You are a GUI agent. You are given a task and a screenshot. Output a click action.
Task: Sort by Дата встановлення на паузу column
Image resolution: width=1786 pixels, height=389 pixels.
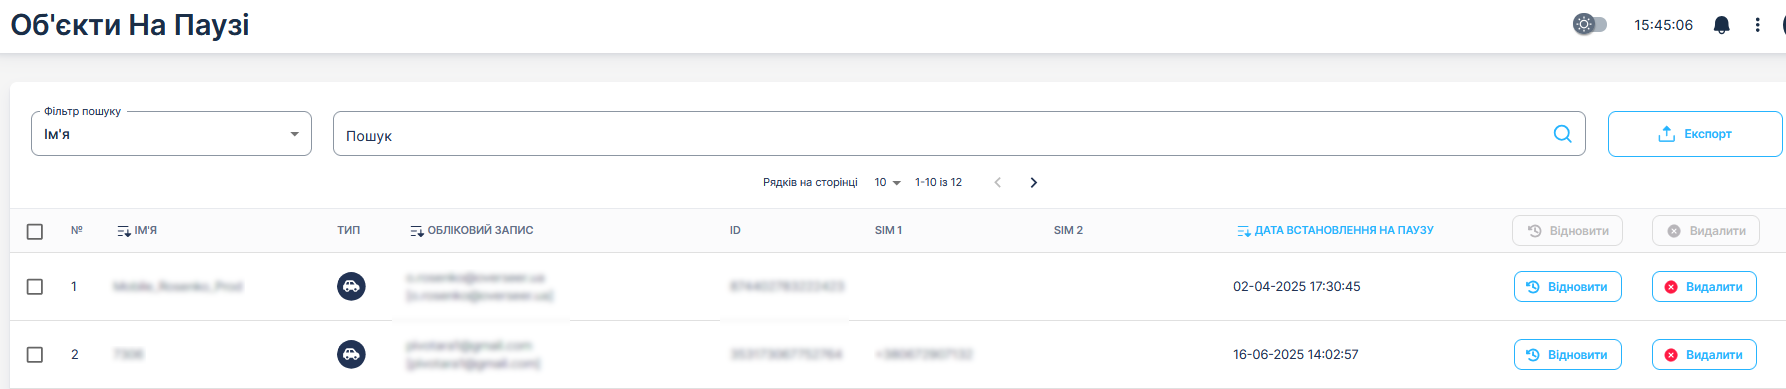click(1335, 230)
